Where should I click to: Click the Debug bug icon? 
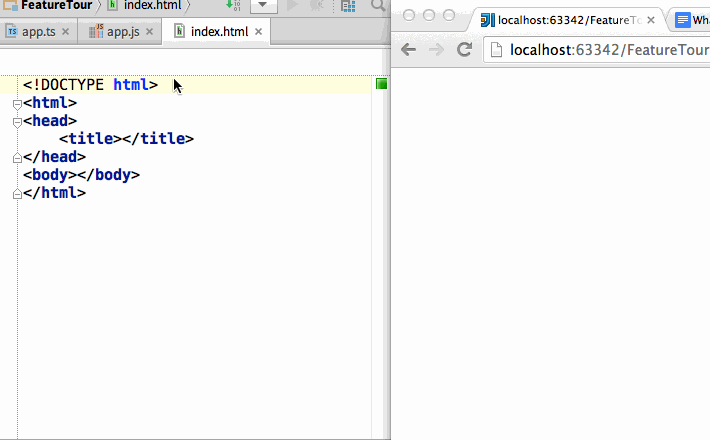(x=318, y=6)
